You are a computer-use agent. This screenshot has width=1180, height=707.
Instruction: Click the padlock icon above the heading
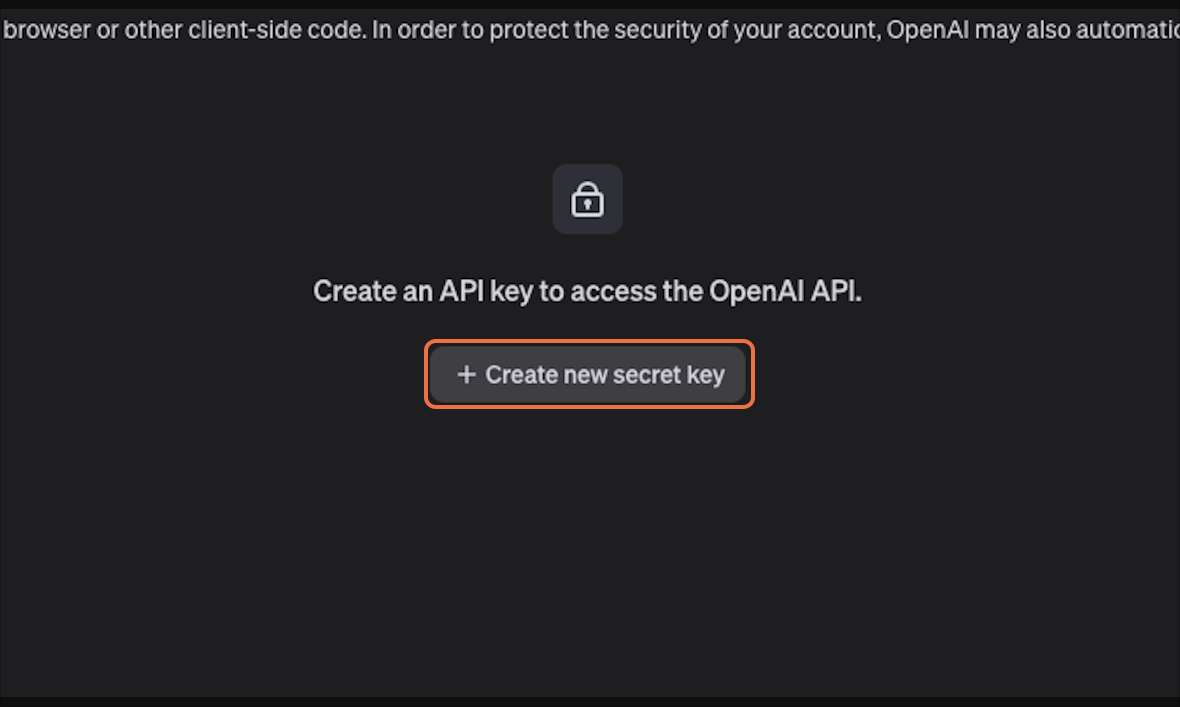(x=587, y=200)
